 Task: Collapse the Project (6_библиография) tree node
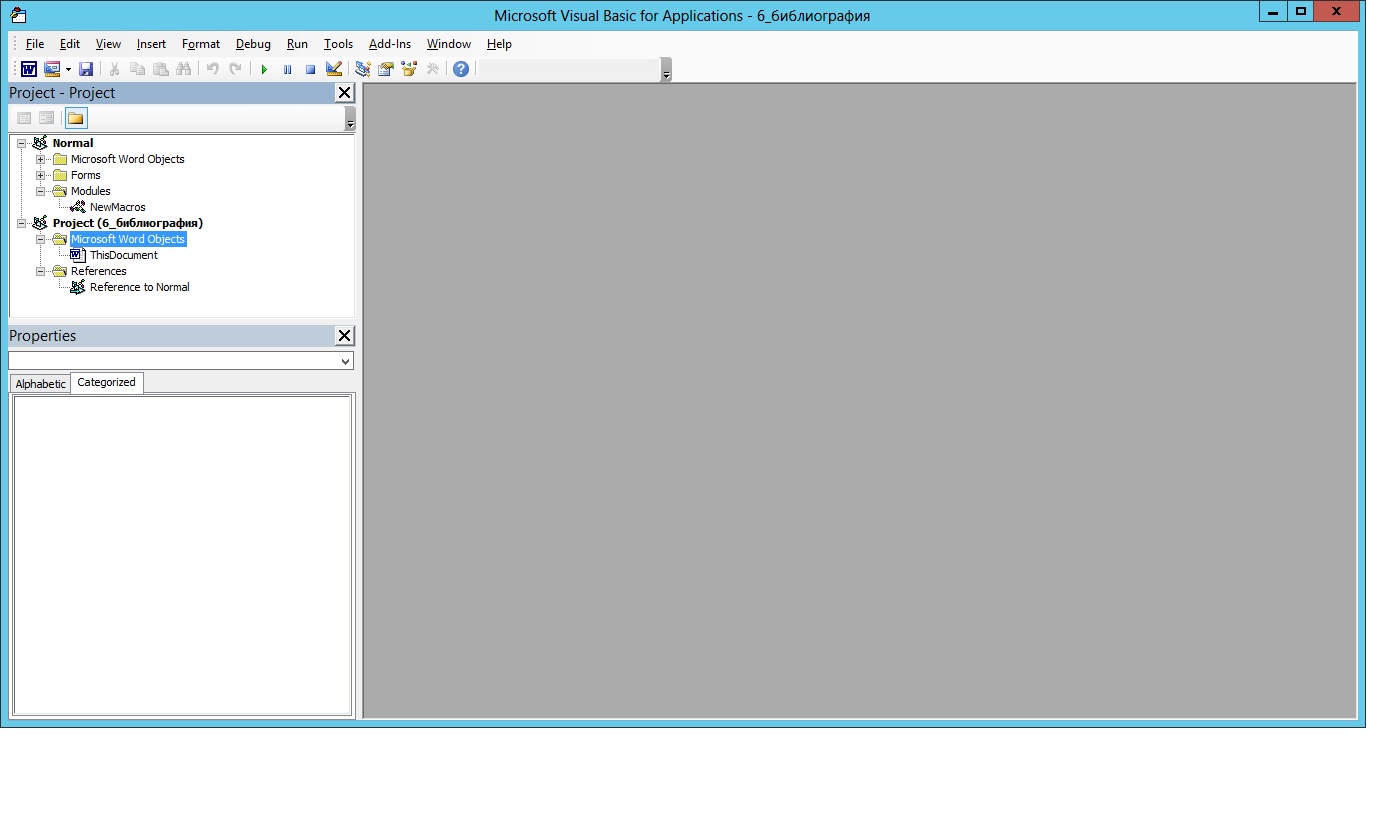pyautogui.click(x=22, y=223)
